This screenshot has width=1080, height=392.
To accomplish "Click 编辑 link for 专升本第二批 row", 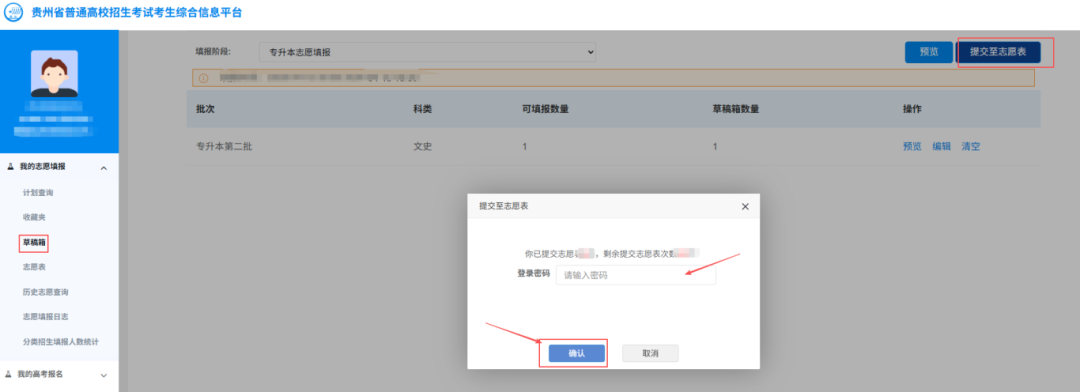I will click(x=942, y=146).
